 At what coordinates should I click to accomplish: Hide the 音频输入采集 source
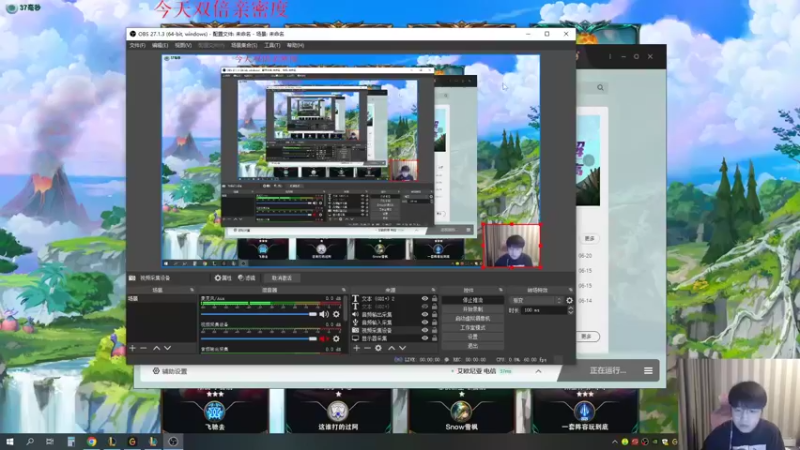(x=424, y=322)
